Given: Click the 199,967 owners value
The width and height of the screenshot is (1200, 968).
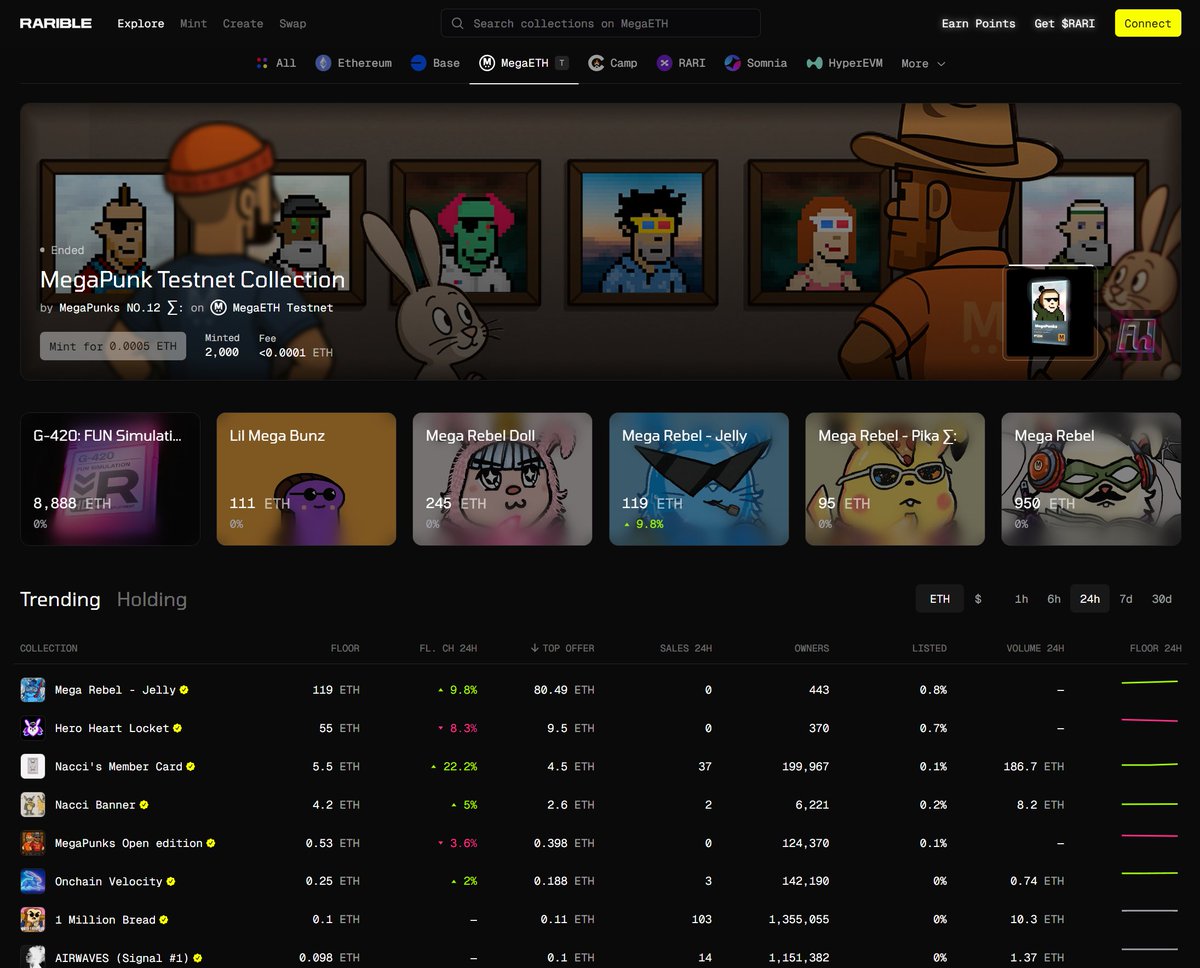Looking at the screenshot, I should pyautogui.click(x=805, y=767).
